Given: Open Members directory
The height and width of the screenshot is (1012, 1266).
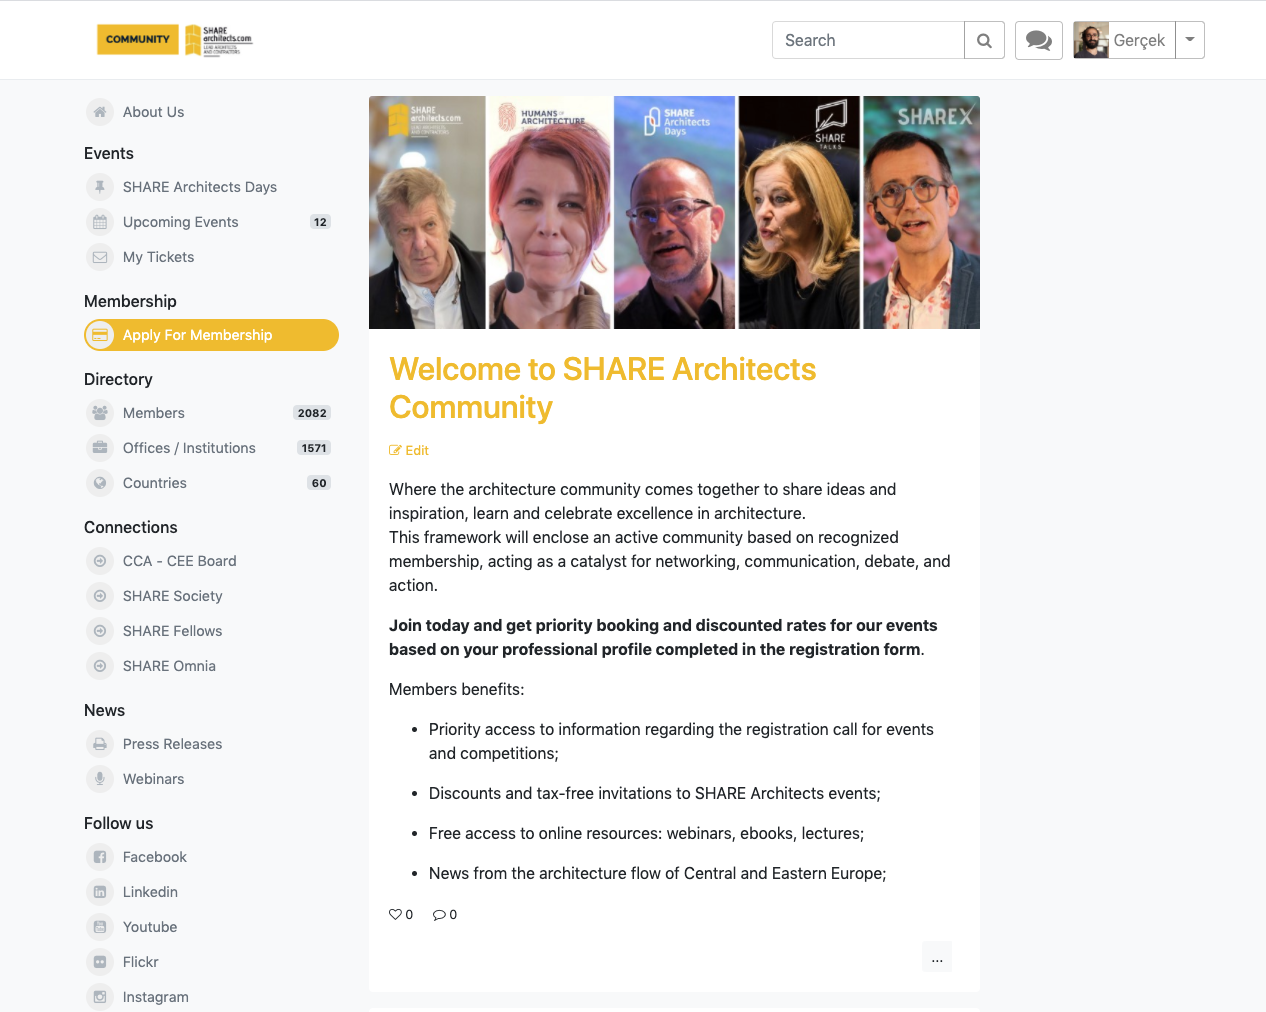Looking at the screenshot, I should click(x=153, y=413).
